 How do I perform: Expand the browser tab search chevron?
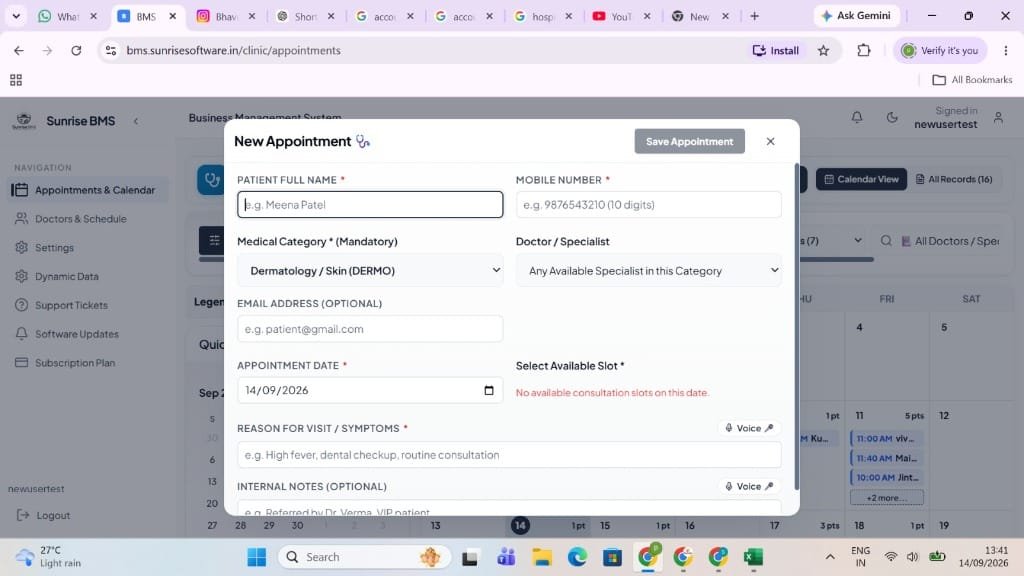coord(16,16)
